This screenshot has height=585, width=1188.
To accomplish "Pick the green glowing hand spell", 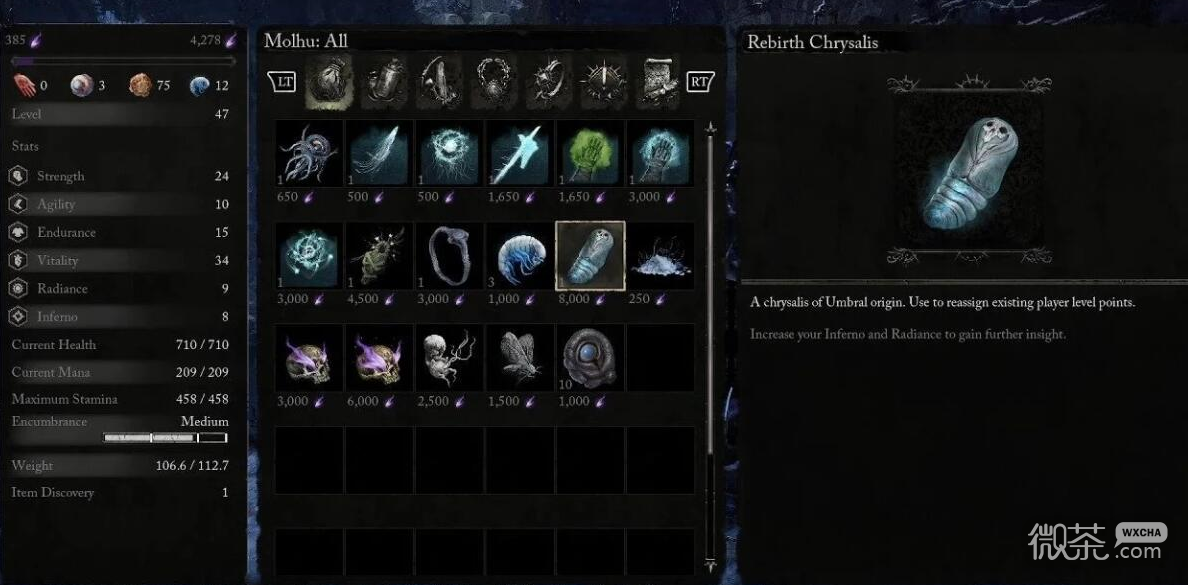I will click(590, 154).
